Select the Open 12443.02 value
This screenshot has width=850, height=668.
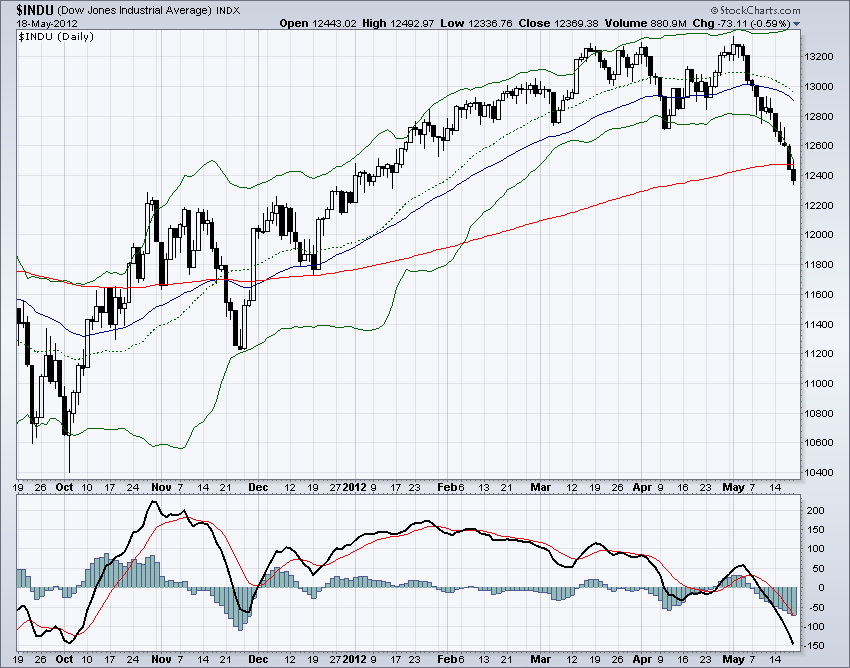318,23
